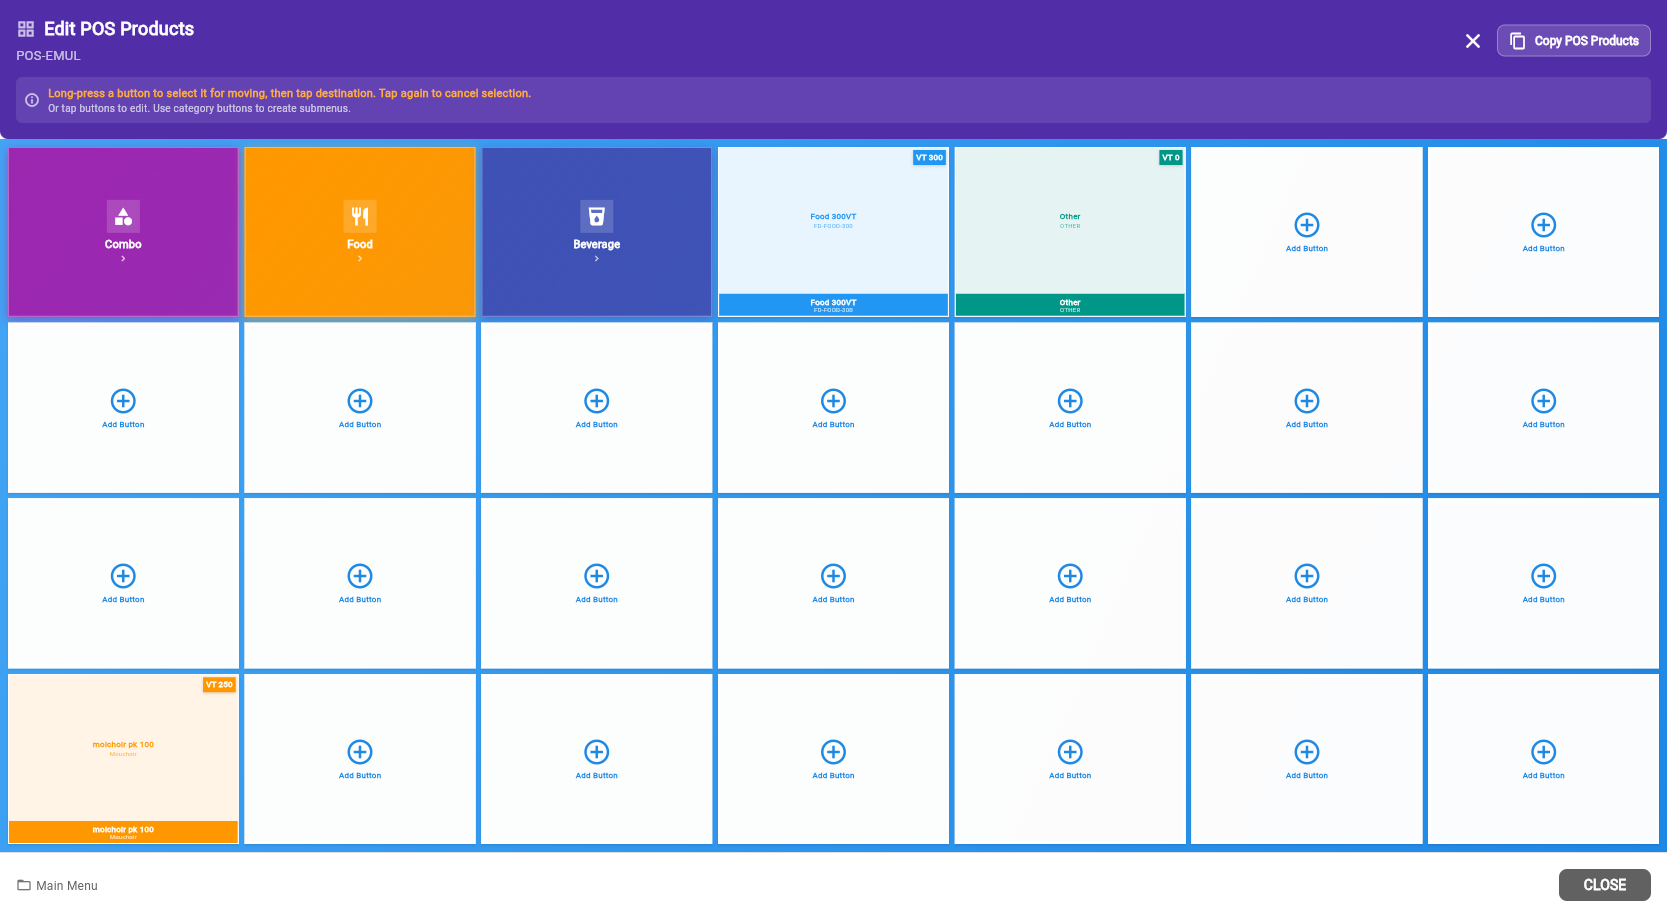
Task: Click the Combo shapes icon
Action: pos(123,216)
